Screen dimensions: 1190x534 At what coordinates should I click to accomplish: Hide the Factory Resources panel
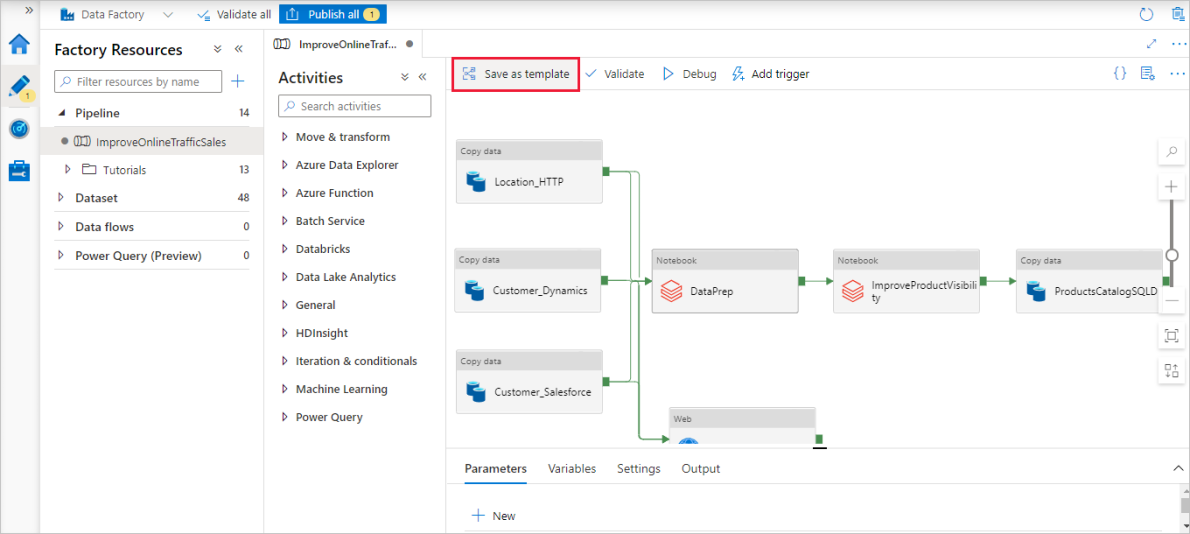pos(238,49)
